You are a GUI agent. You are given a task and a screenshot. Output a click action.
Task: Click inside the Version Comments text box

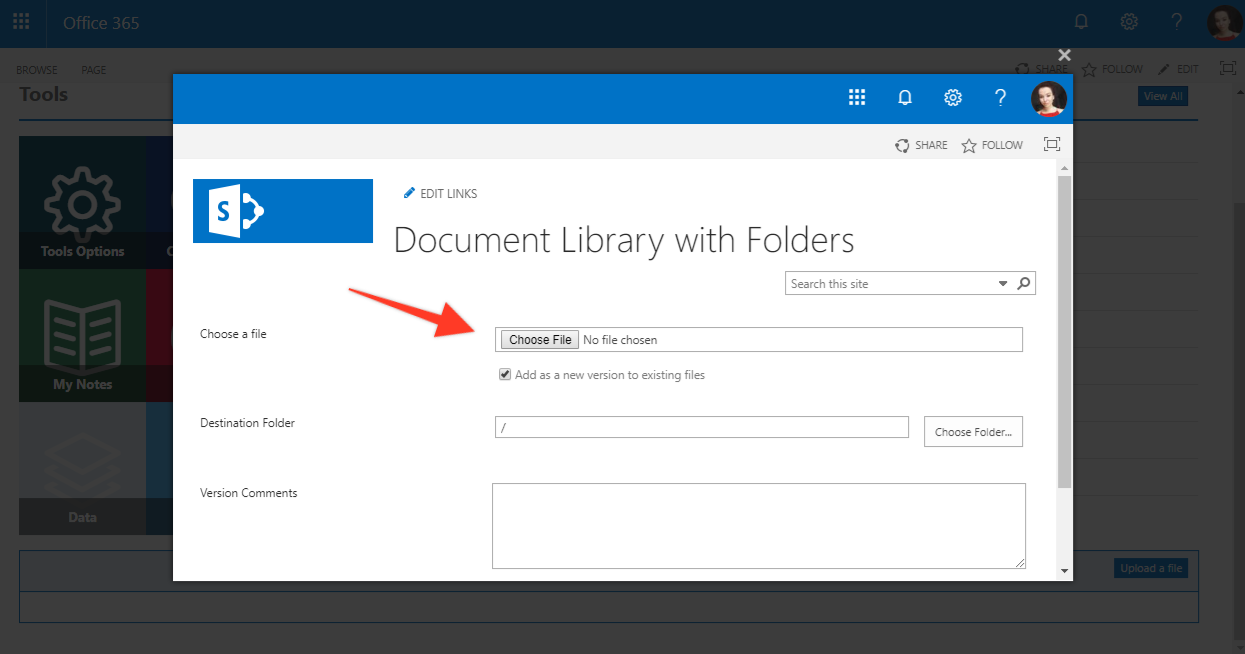click(x=758, y=525)
